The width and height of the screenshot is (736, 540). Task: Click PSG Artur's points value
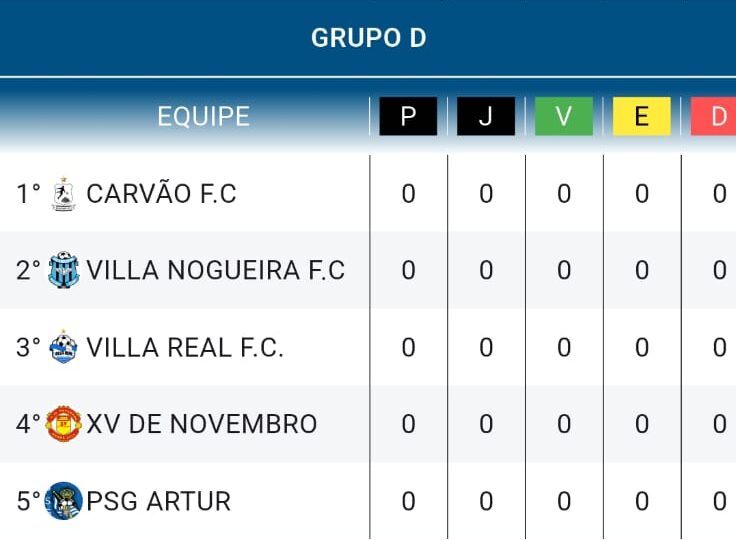click(408, 501)
